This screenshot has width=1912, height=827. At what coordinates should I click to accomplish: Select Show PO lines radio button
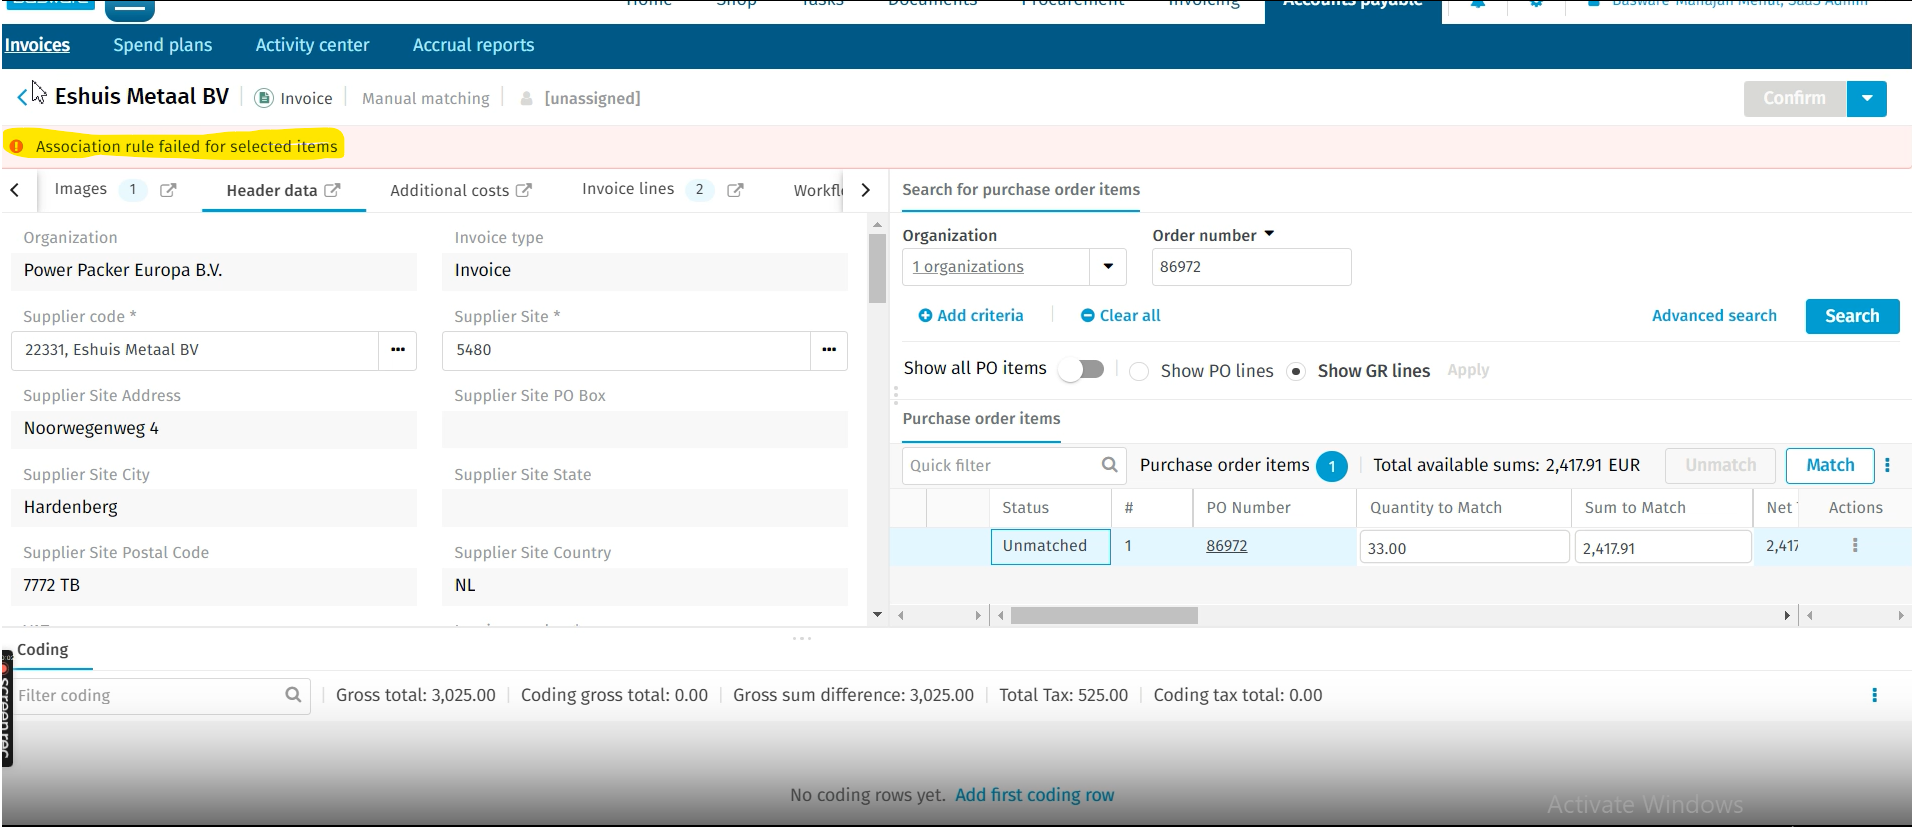tap(1139, 371)
